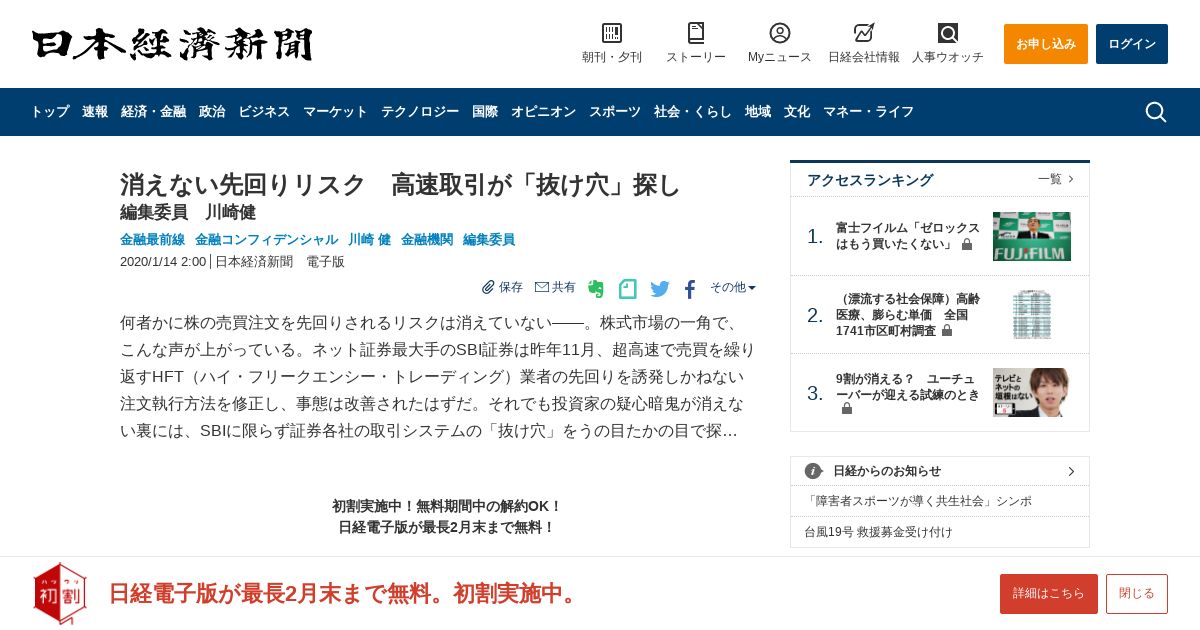Open 台風19号 救援募金受け付け notice
Viewport: 1200px width, 630px height.
(879, 532)
